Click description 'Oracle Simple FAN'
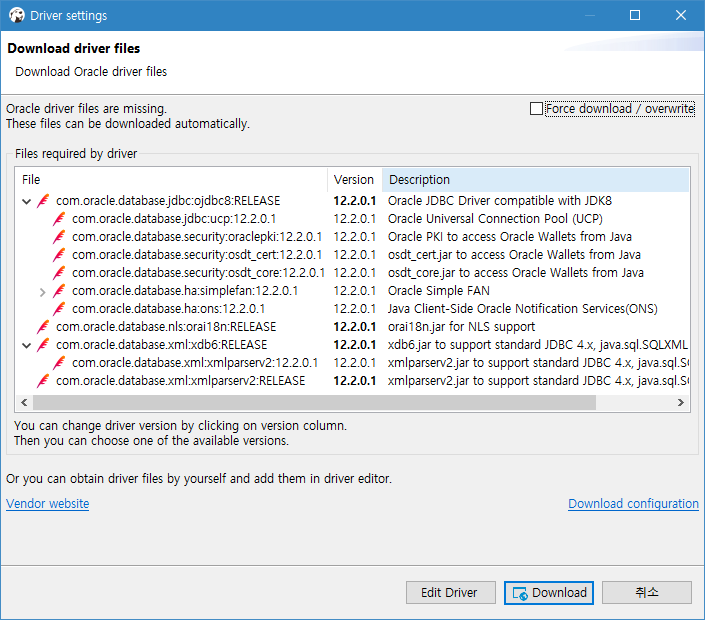 click(x=439, y=290)
